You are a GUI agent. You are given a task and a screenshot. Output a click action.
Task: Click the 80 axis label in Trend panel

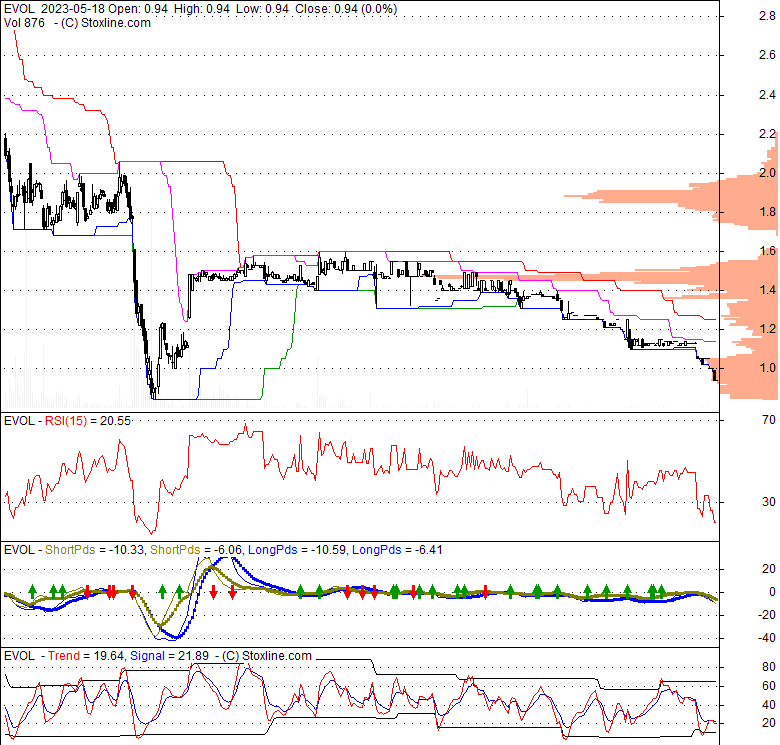click(x=769, y=666)
